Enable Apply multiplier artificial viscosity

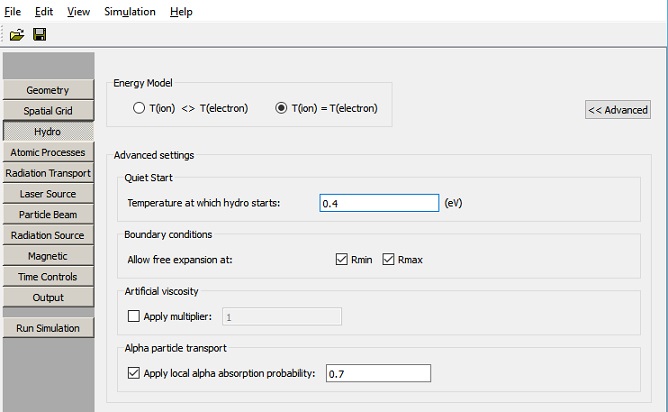[x=135, y=317]
